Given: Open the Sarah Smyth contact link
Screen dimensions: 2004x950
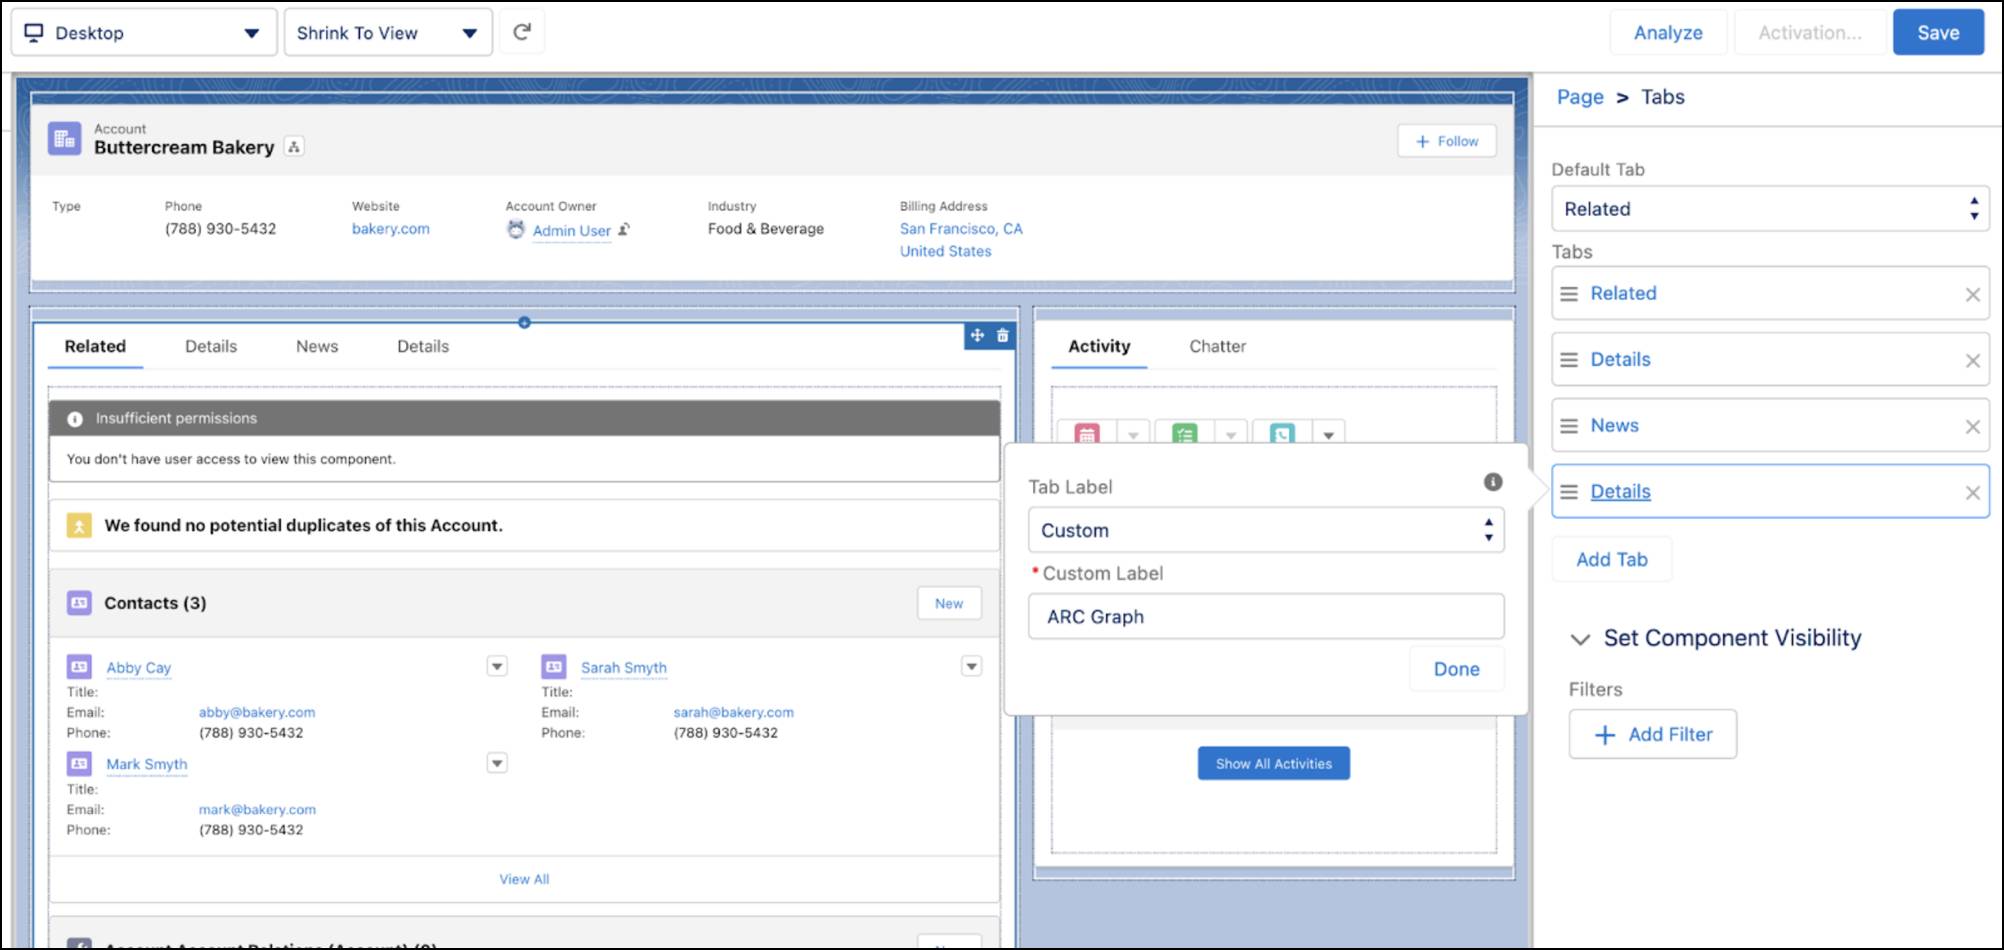Looking at the screenshot, I should click(x=624, y=667).
